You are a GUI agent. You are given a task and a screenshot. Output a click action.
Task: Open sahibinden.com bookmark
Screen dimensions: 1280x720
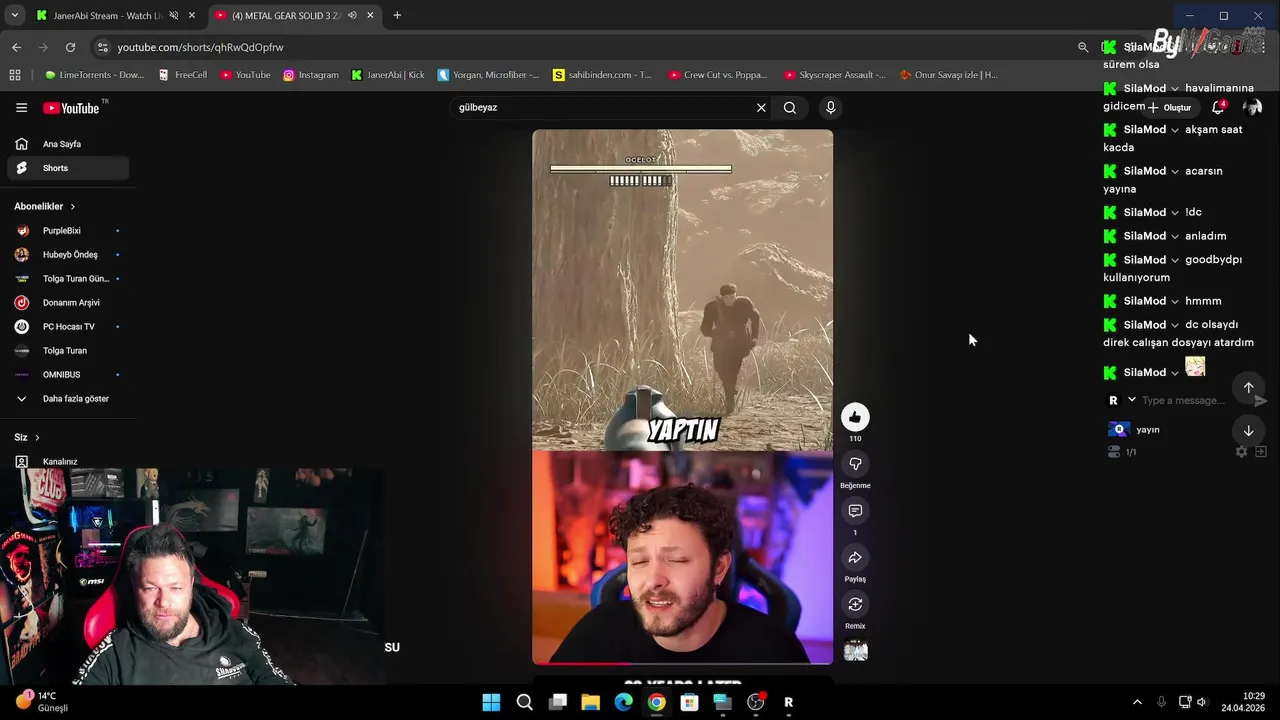click(602, 75)
